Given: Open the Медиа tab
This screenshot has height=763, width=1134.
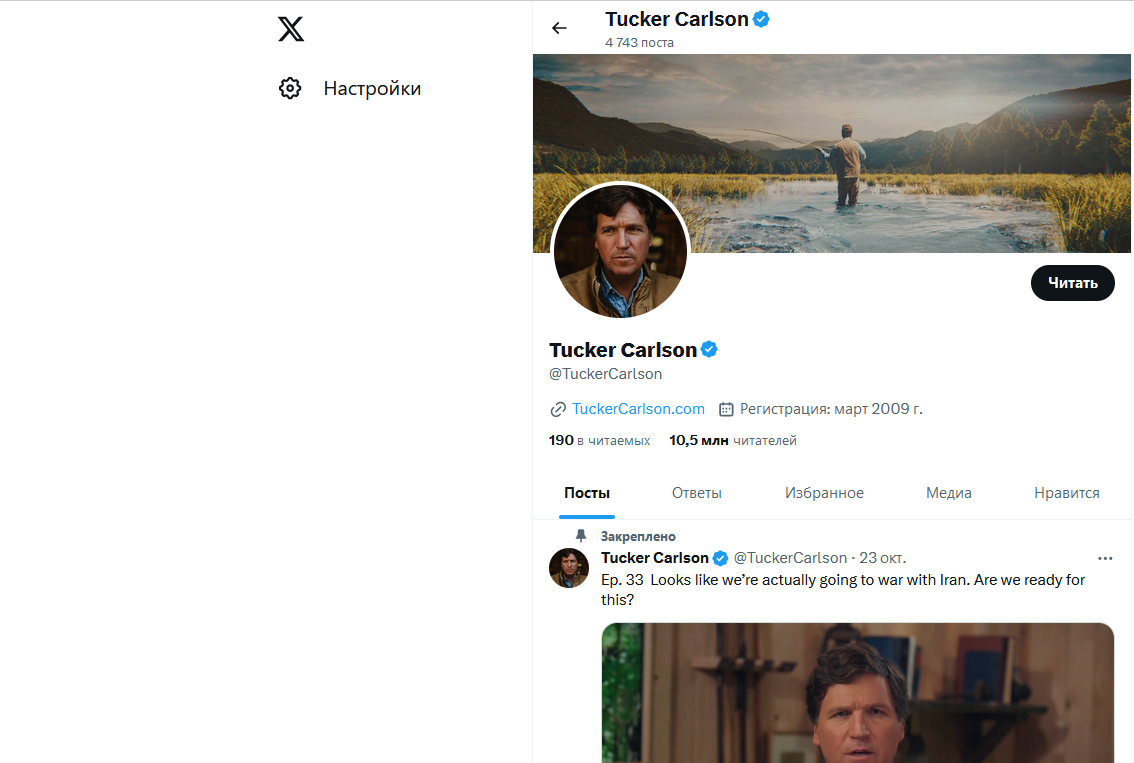Looking at the screenshot, I should point(949,493).
